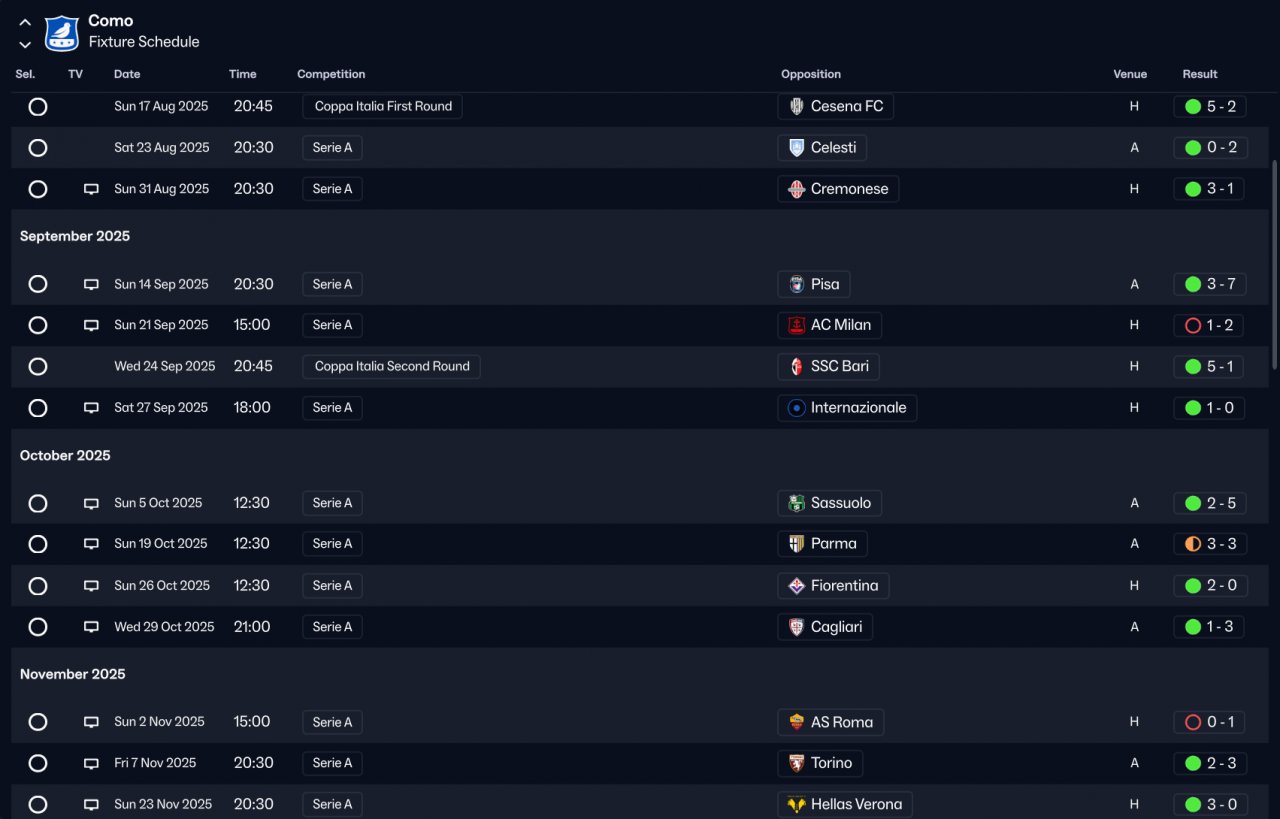Click the Fiorentina club crest icon

(x=797, y=586)
